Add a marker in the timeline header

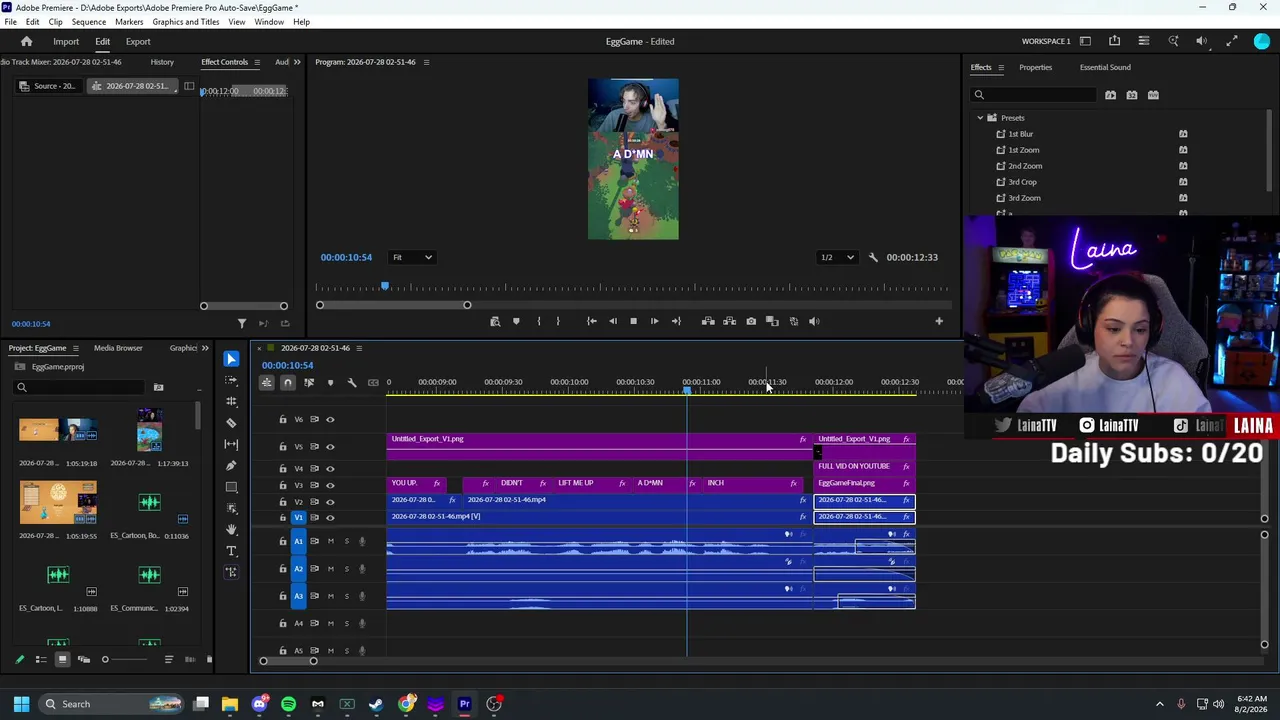click(330, 382)
